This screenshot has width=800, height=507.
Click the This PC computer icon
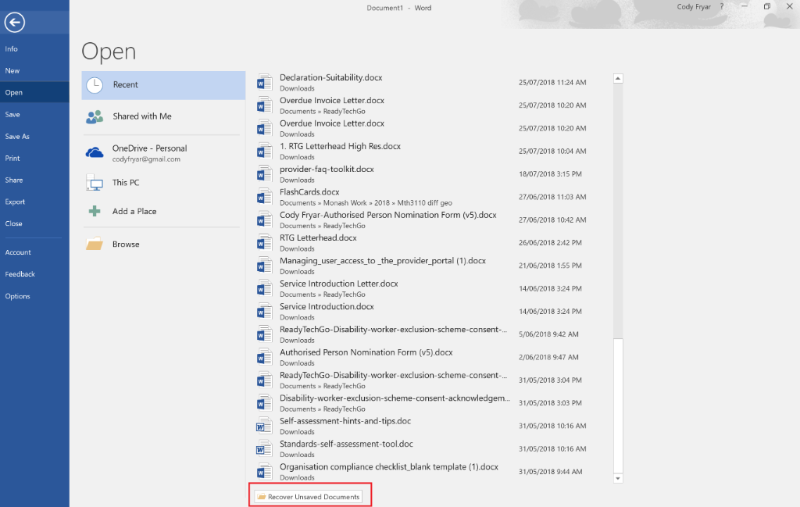94,183
